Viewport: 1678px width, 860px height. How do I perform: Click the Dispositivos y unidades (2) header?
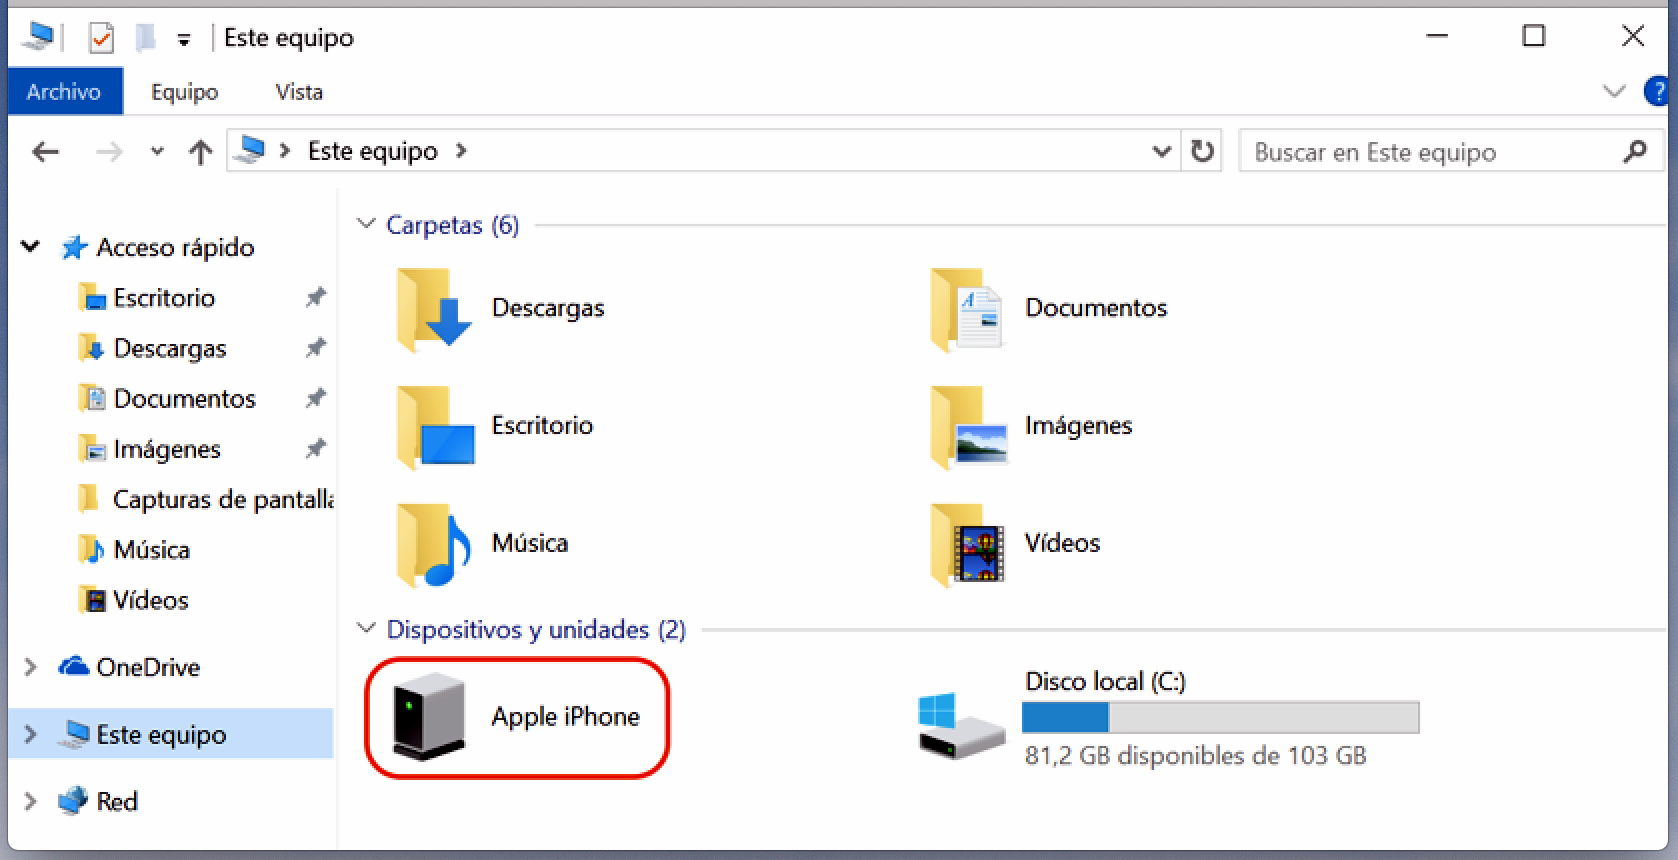[x=536, y=630]
